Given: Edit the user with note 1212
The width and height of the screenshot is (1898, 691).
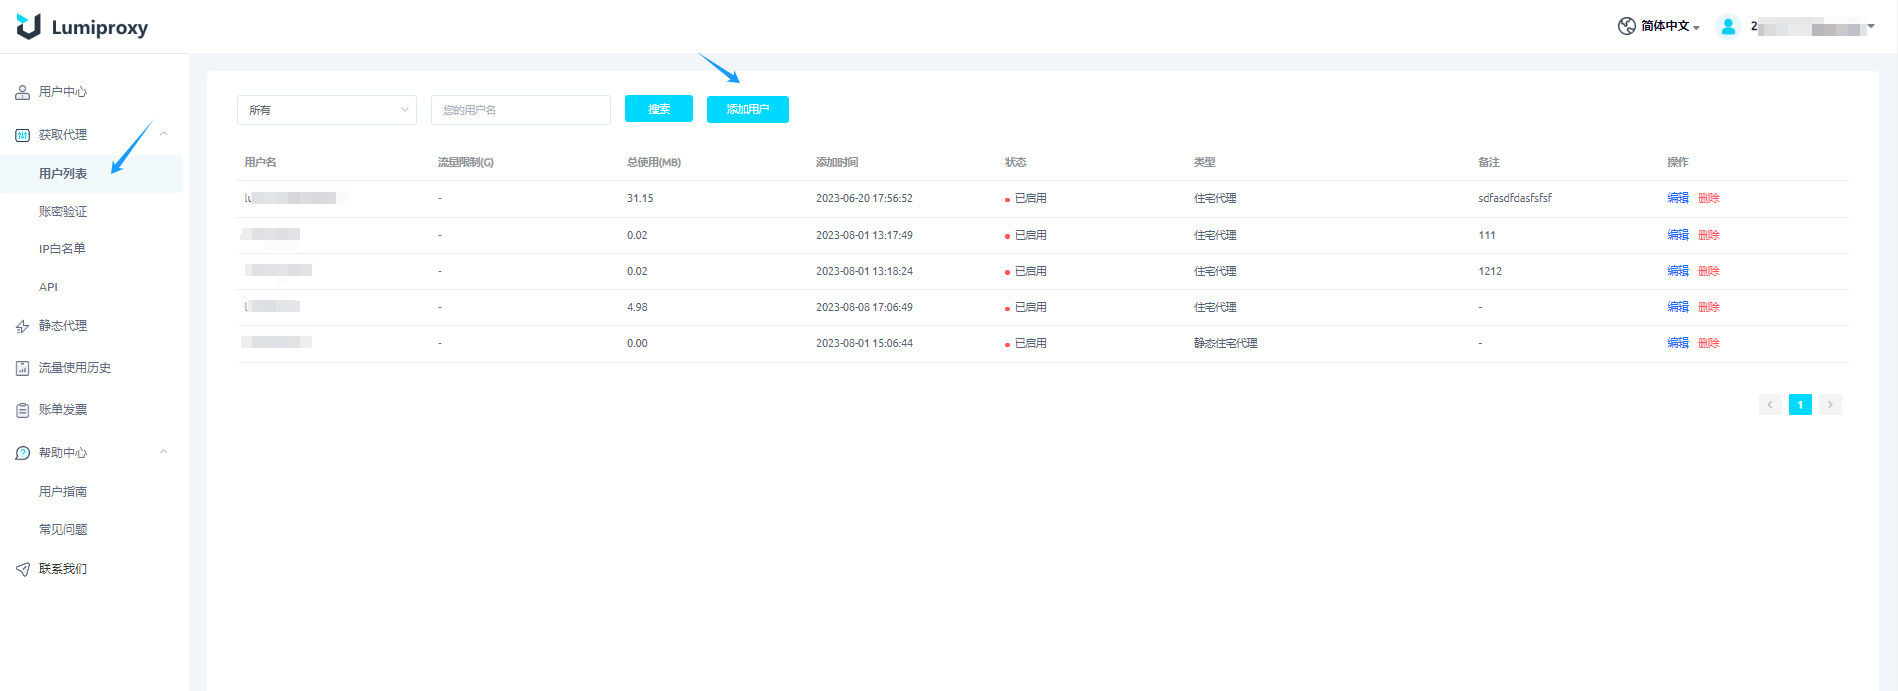Looking at the screenshot, I should 1678,271.
